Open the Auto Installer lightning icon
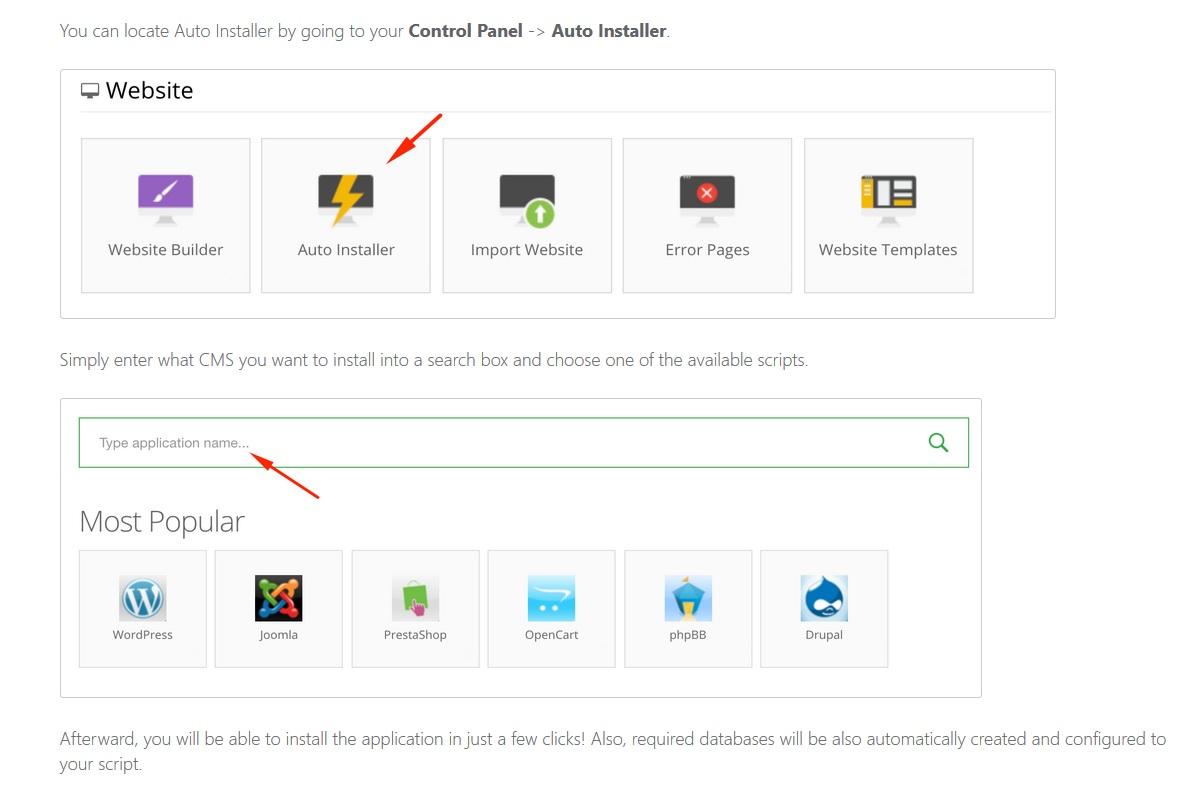1193x795 pixels. click(x=345, y=199)
